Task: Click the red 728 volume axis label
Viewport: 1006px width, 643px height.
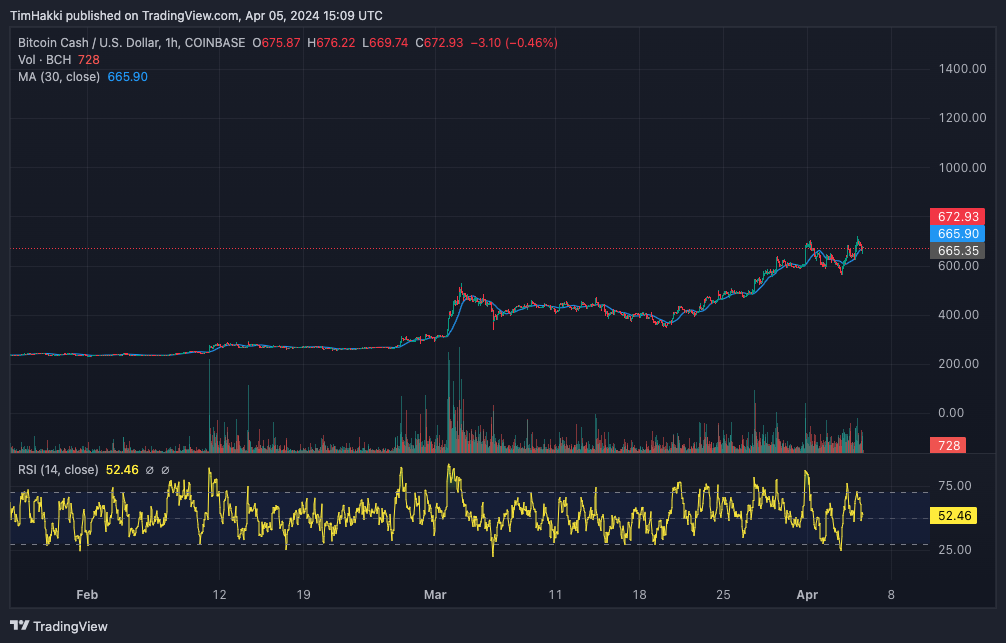Action: pyautogui.click(x=946, y=444)
